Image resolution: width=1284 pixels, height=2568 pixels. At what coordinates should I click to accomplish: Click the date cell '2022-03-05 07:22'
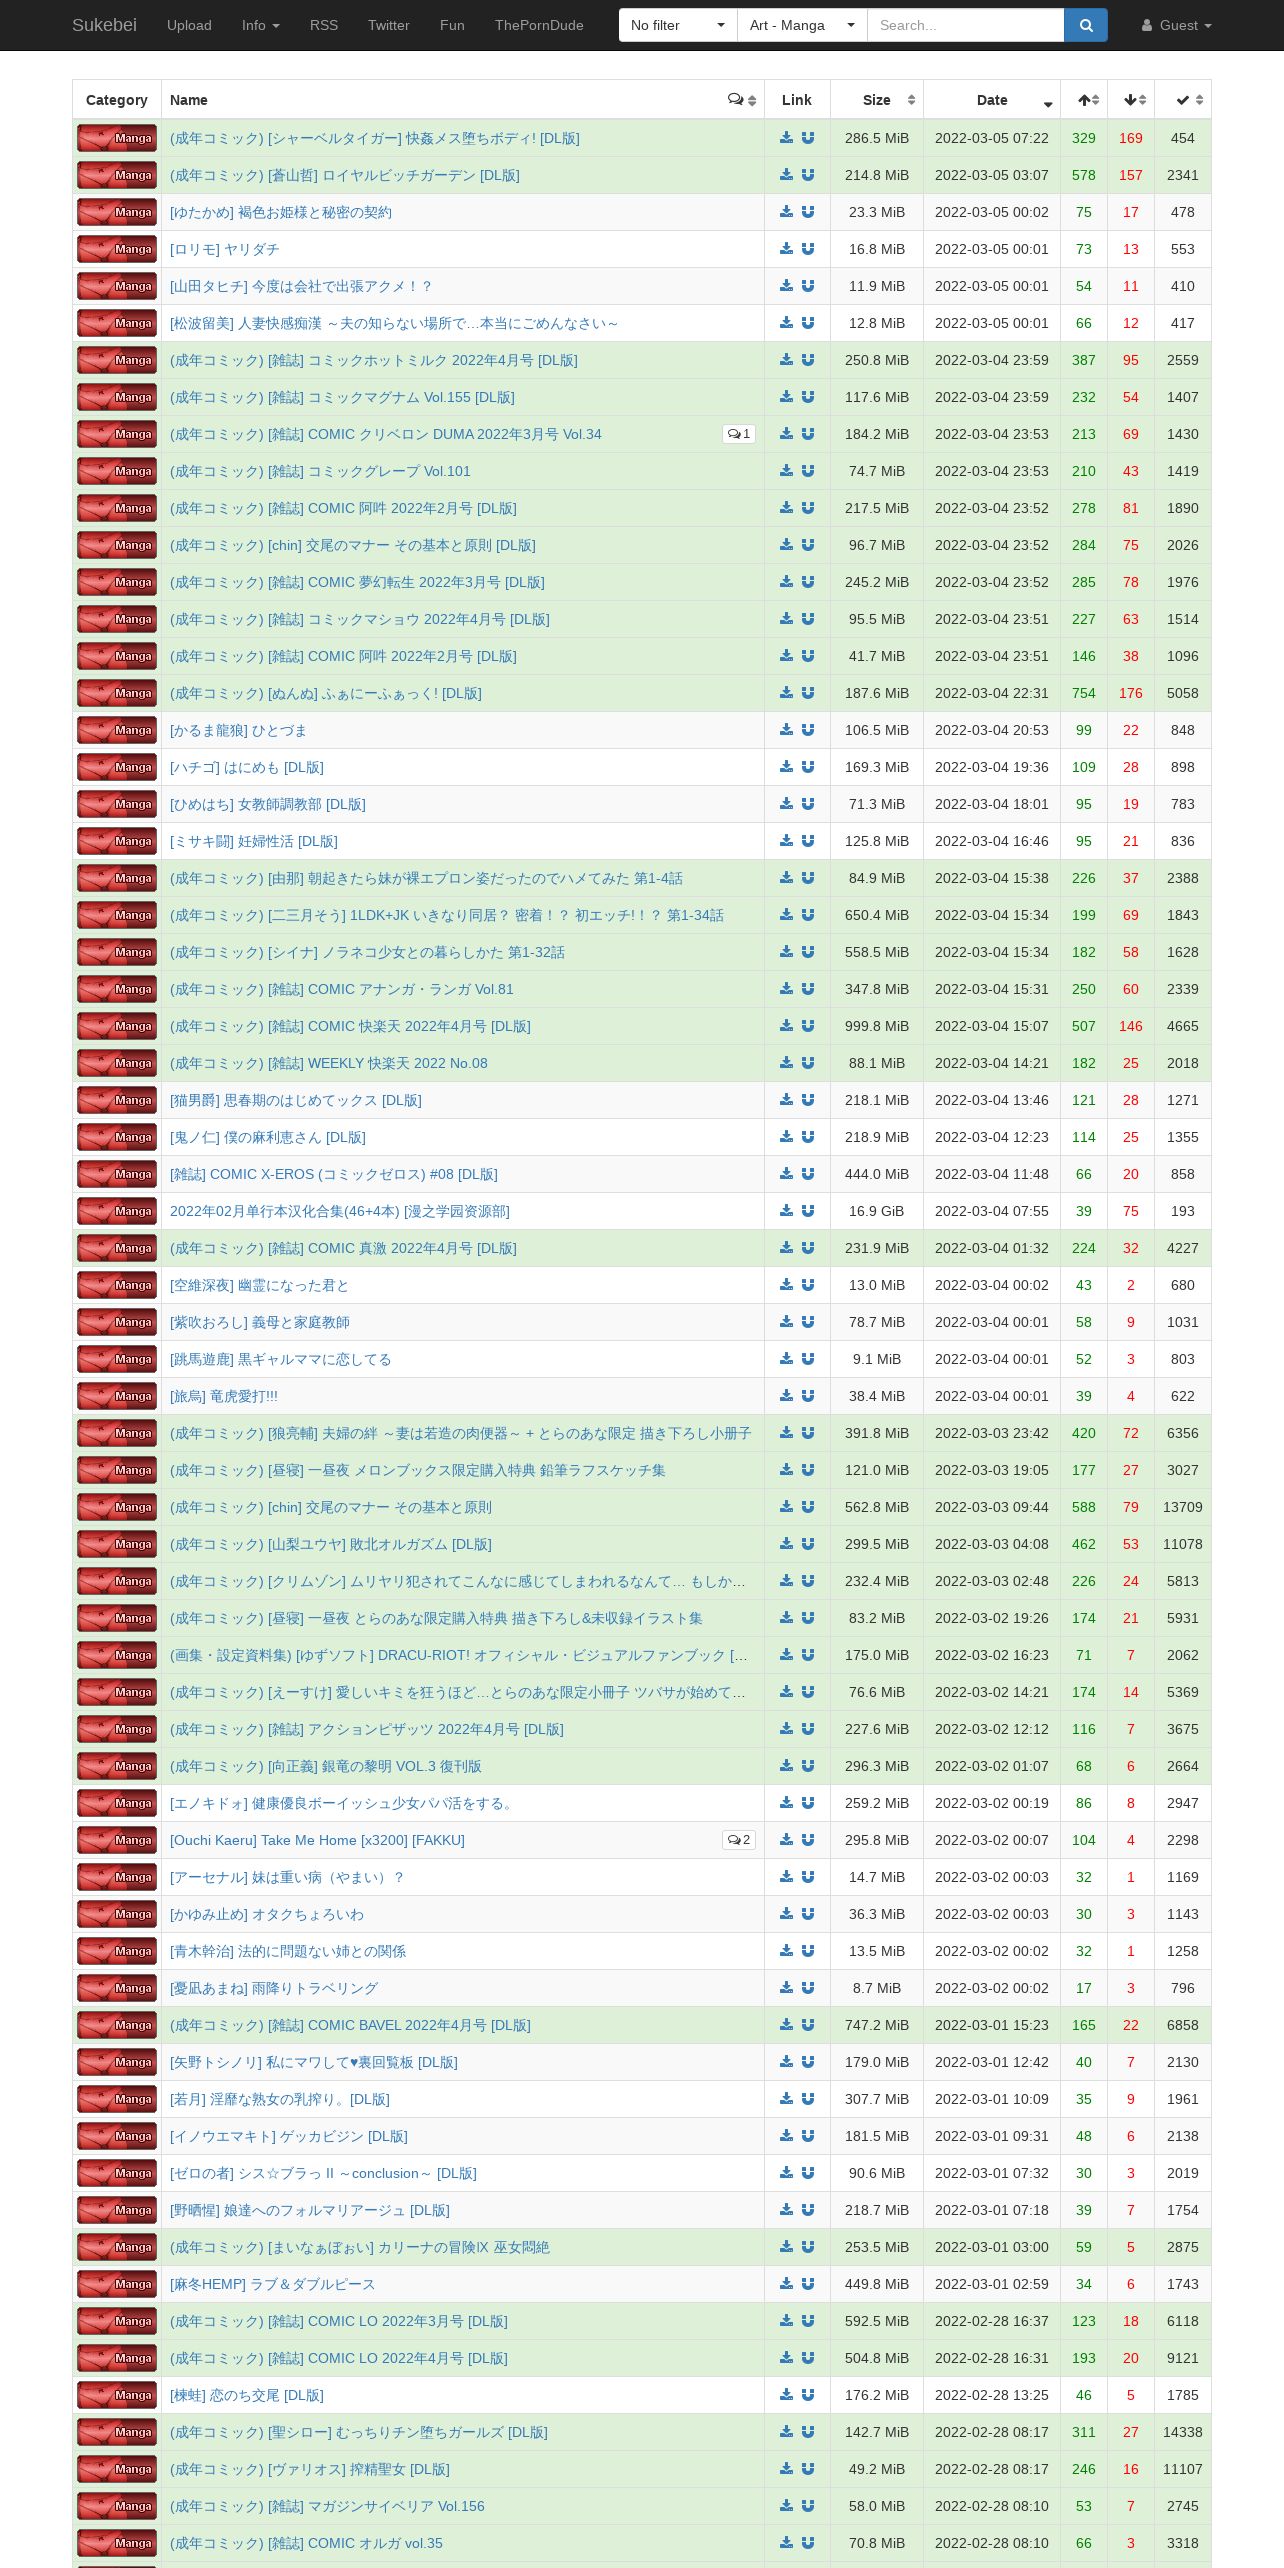pyautogui.click(x=992, y=138)
